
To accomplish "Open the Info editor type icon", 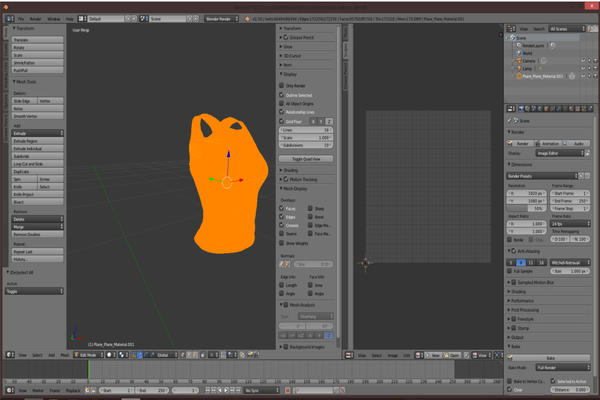I will tap(10, 18).
